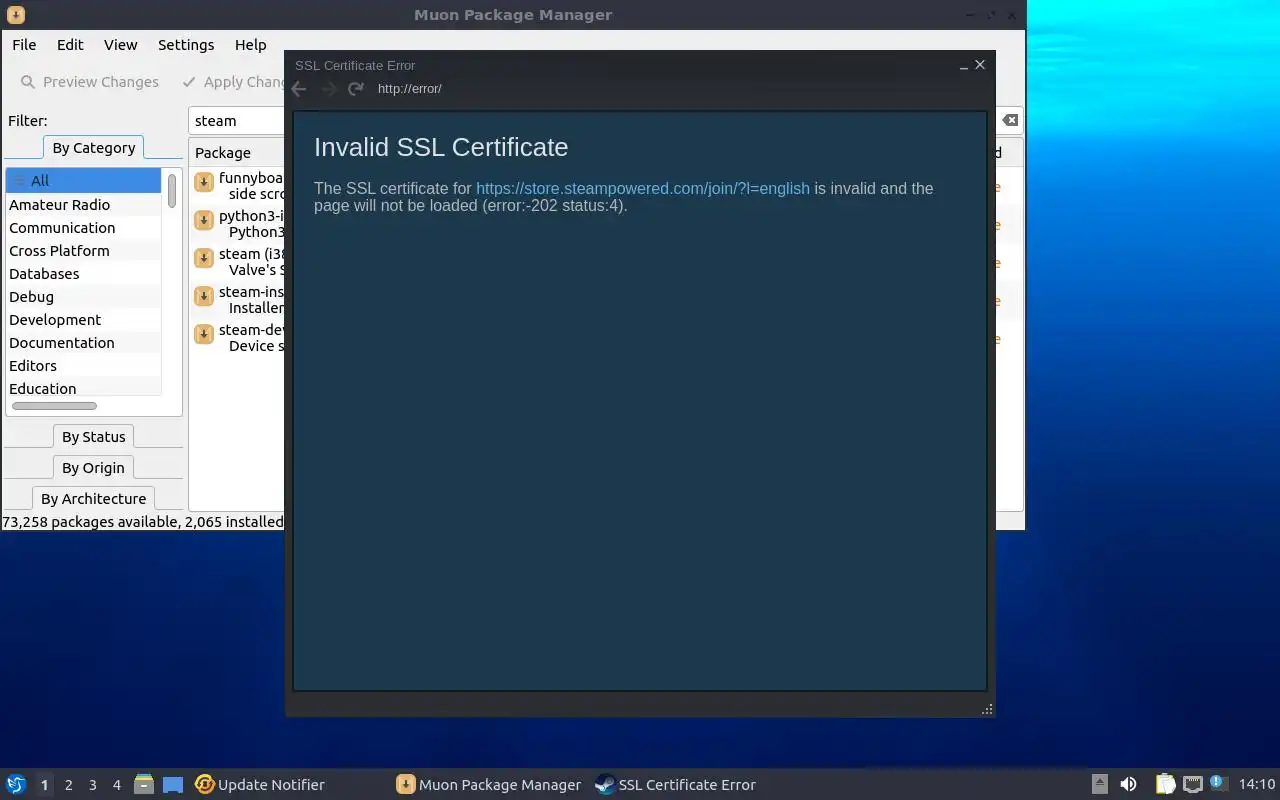
Task: Click the funnyboat package icon
Action: pyautogui.click(x=204, y=182)
